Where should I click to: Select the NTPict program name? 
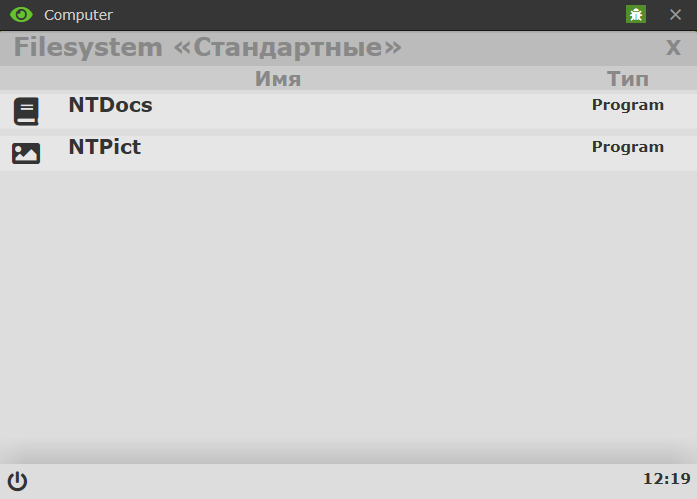[x=104, y=147]
